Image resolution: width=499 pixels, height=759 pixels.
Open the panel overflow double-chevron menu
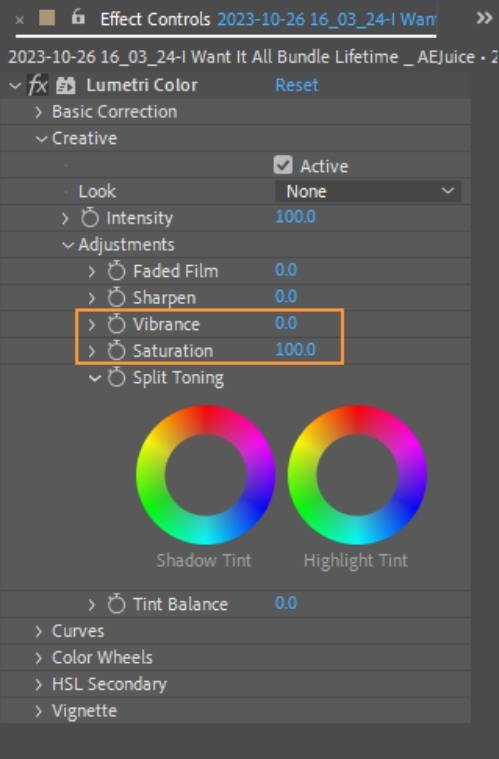(x=484, y=18)
